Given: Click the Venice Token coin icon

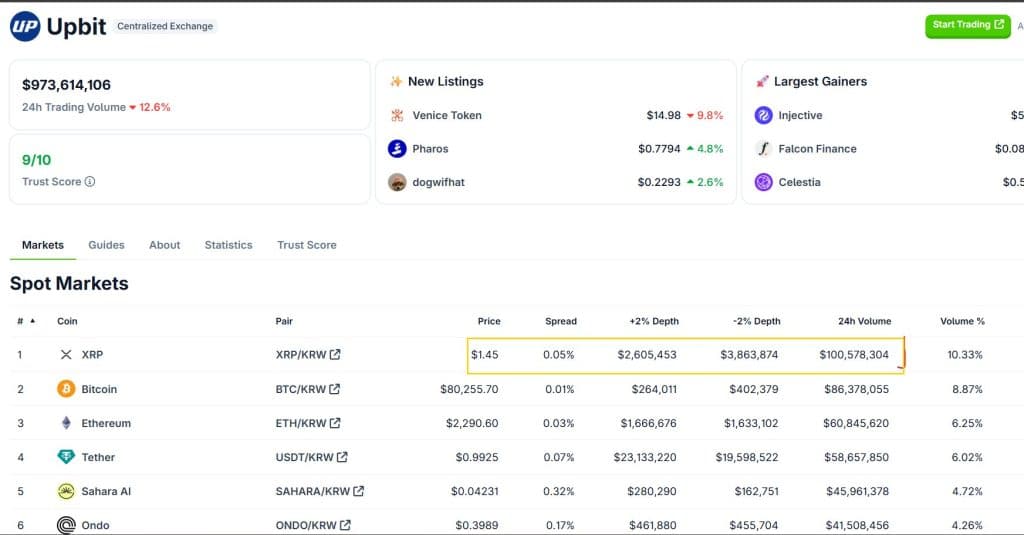Looking at the screenshot, I should point(397,116).
